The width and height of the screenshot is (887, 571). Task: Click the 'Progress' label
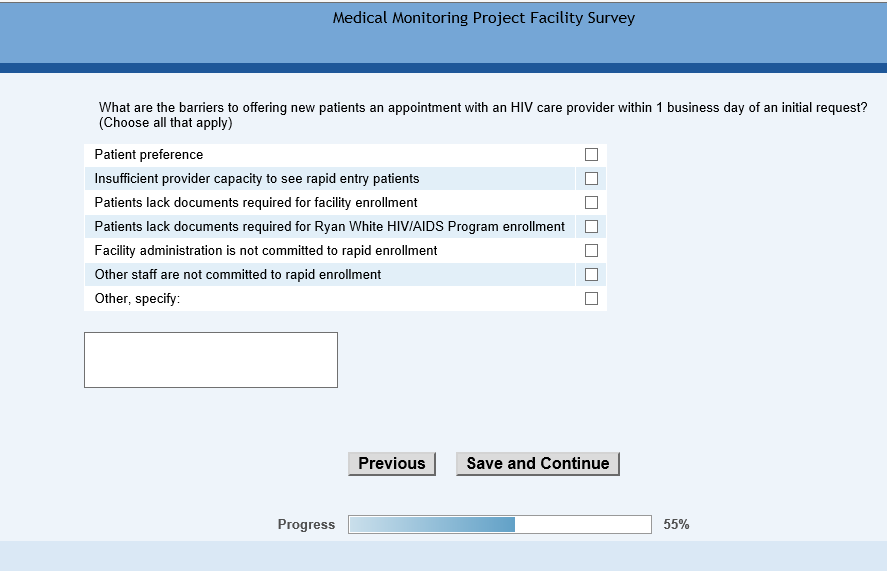pos(306,525)
